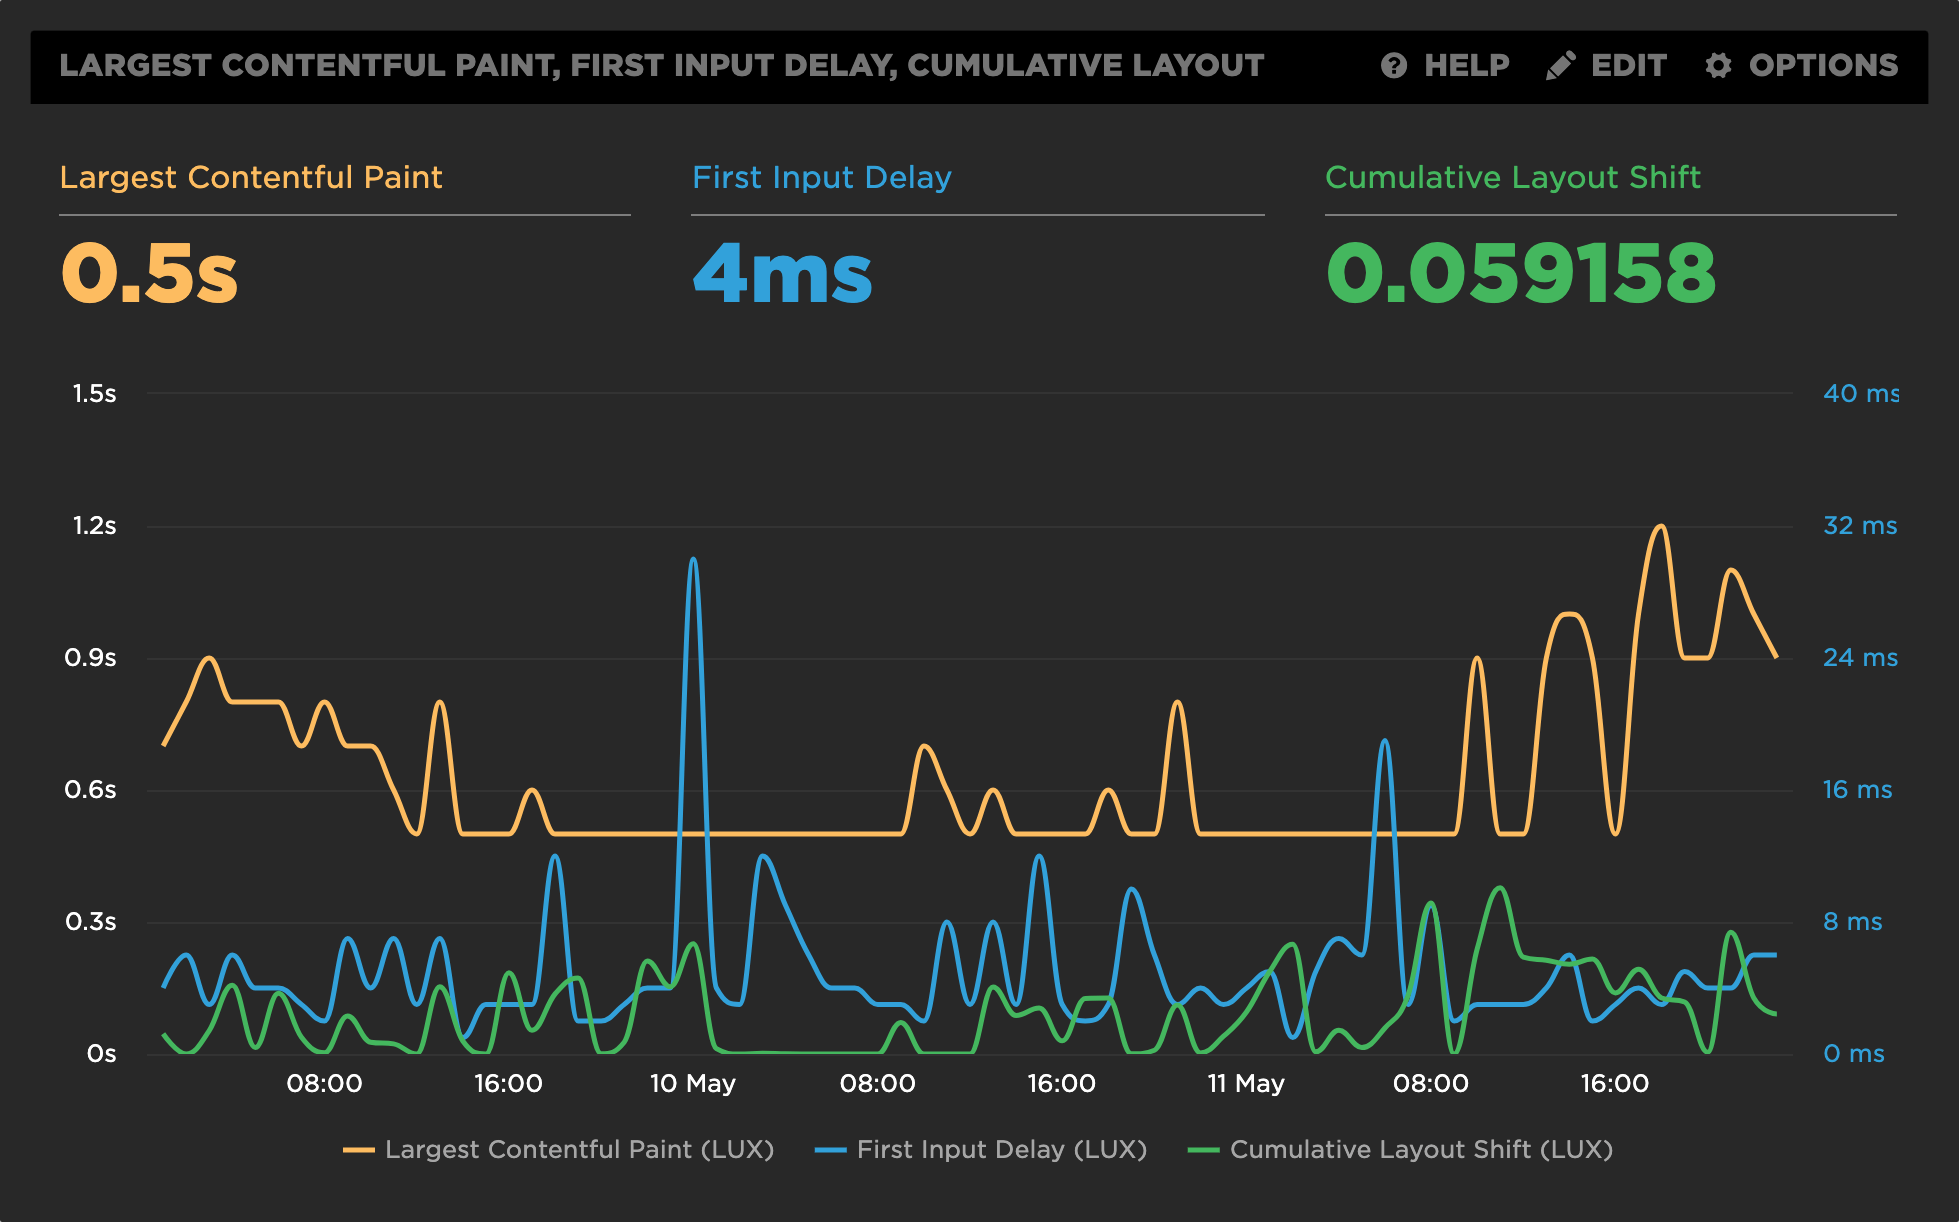Viewport: 1959px width, 1222px height.
Task: Click the 4ms metric value
Action: (x=782, y=273)
